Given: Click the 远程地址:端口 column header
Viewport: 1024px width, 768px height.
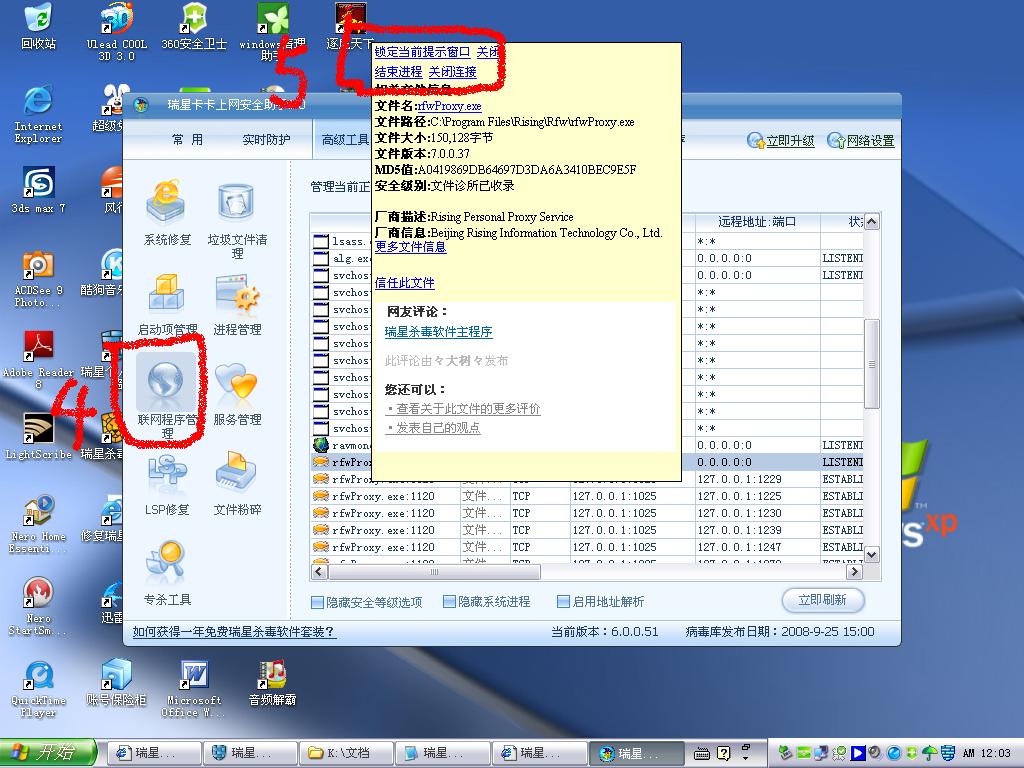Looking at the screenshot, I should click(x=758, y=222).
